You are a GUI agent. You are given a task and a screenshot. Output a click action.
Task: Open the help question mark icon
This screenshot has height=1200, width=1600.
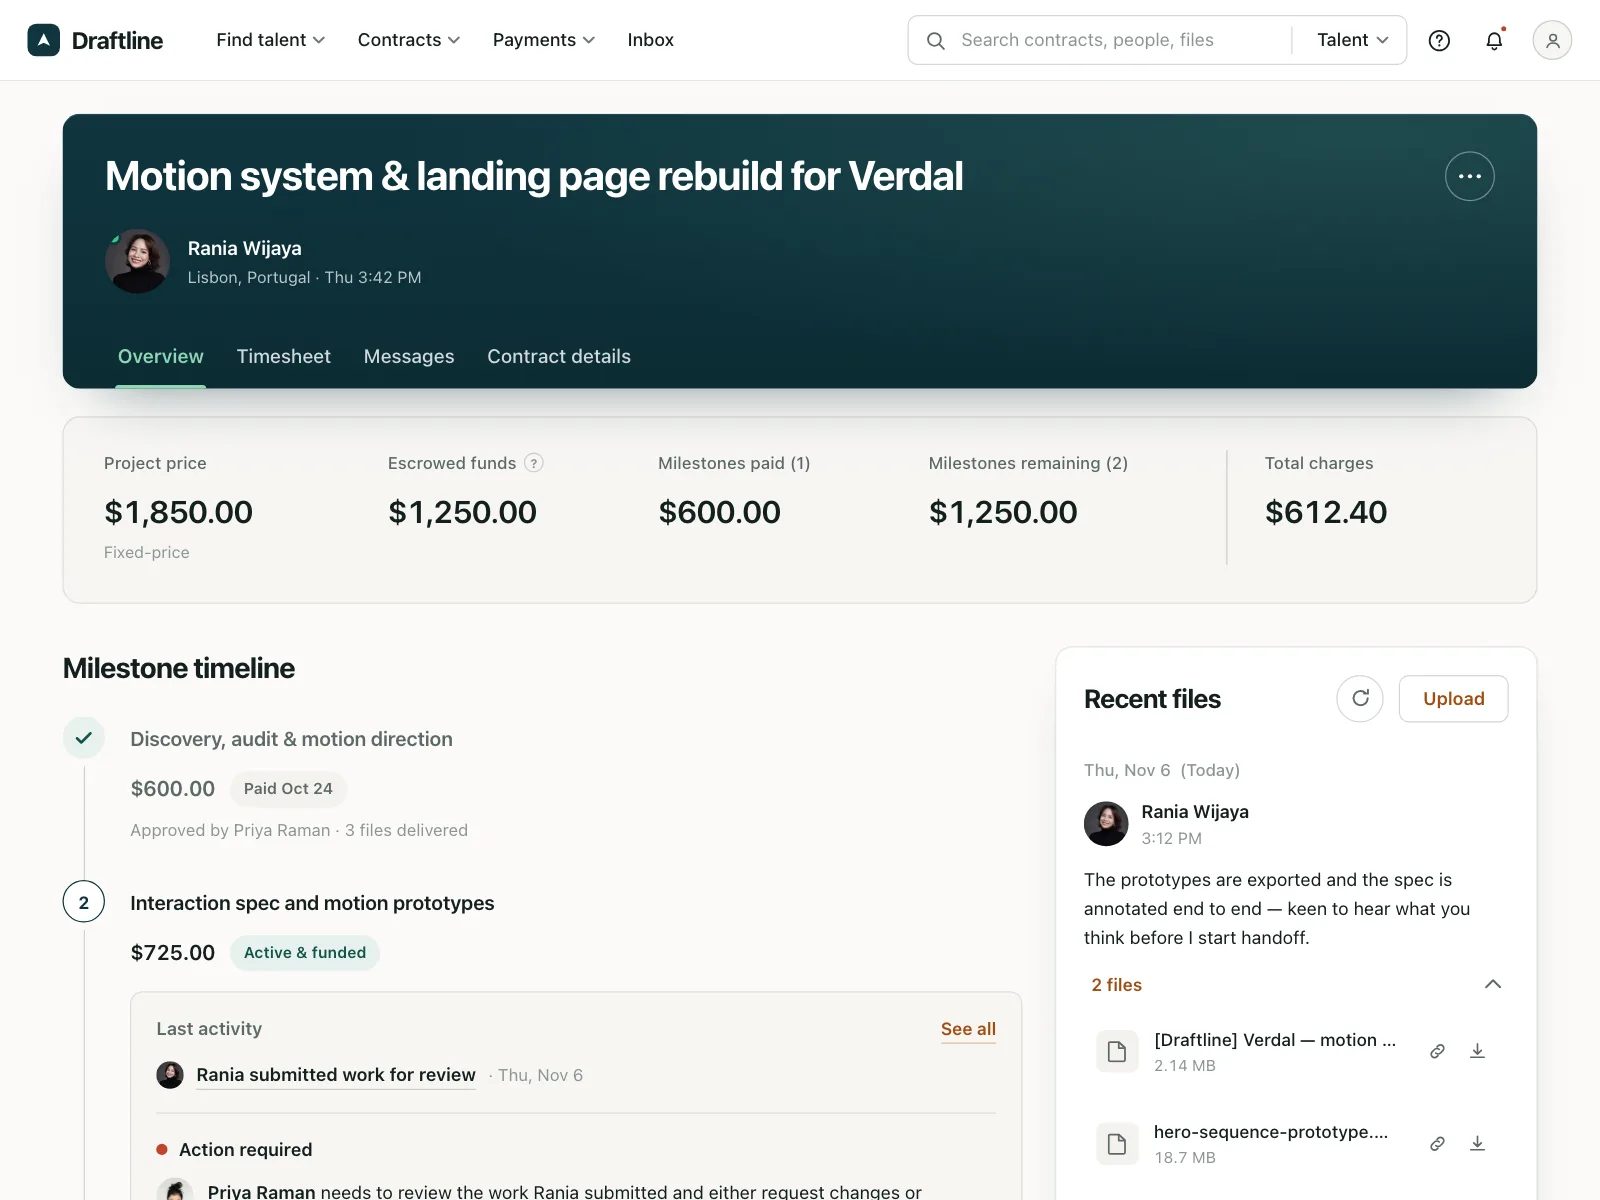tap(1439, 40)
